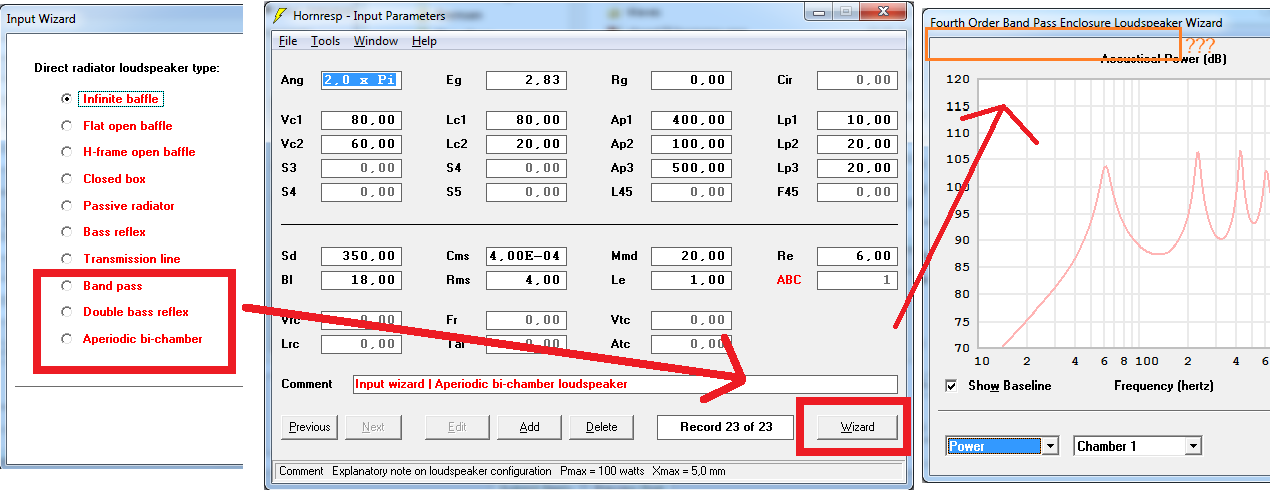Image resolution: width=1270 pixels, height=490 pixels.
Task: Choose Passive radiator loudspeaker type
Action: tap(67, 206)
